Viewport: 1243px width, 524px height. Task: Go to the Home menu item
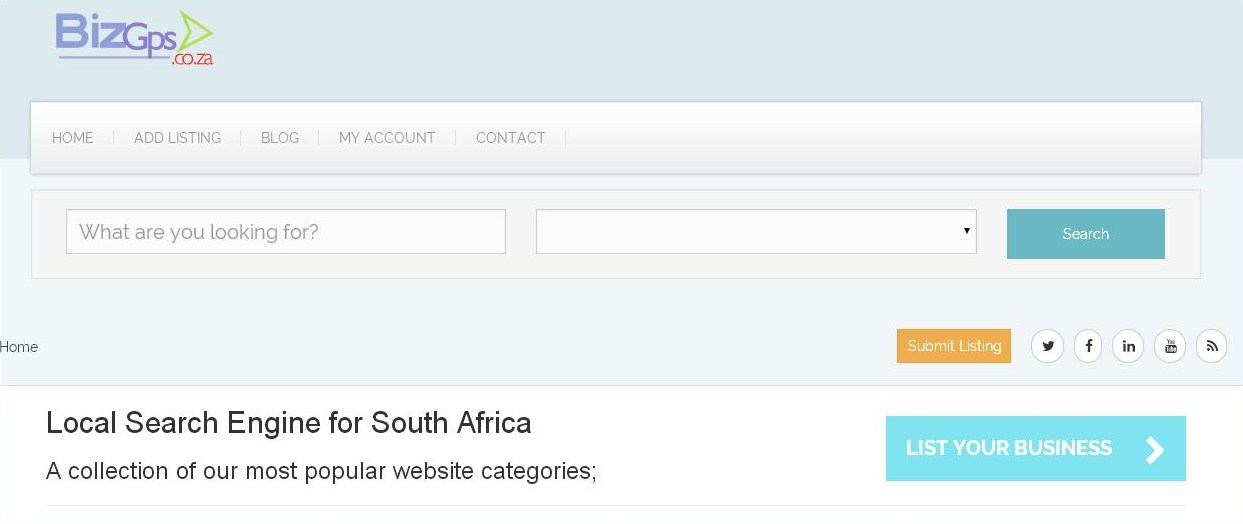pyautogui.click(x=73, y=138)
